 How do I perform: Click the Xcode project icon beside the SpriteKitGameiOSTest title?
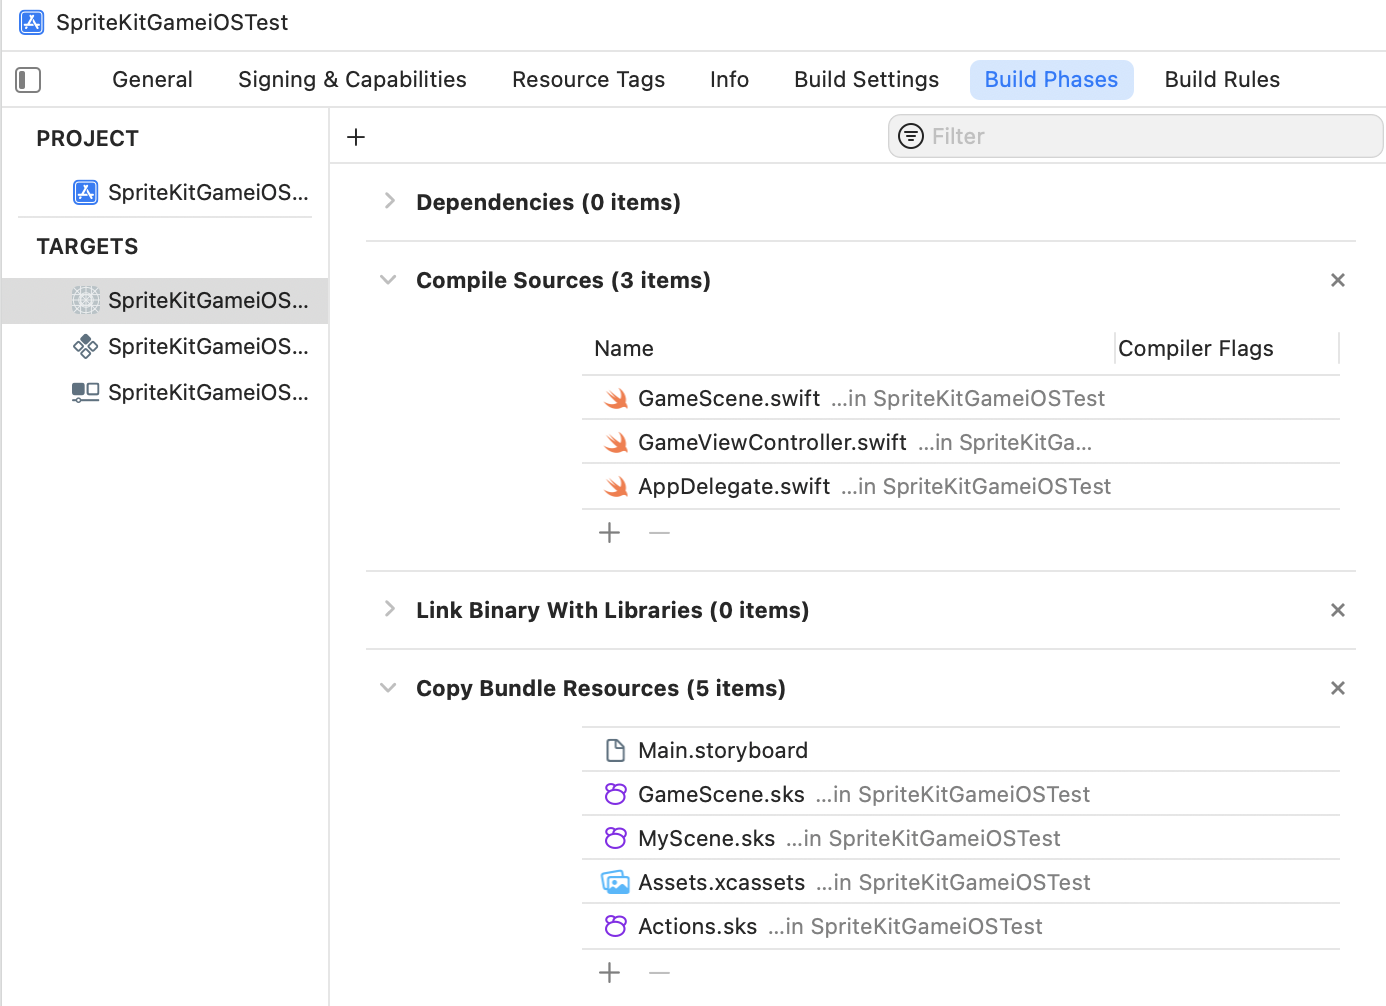32,22
